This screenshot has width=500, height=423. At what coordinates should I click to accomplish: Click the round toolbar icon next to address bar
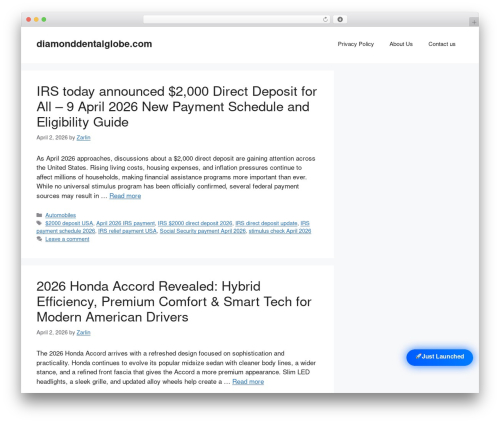click(x=340, y=20)
